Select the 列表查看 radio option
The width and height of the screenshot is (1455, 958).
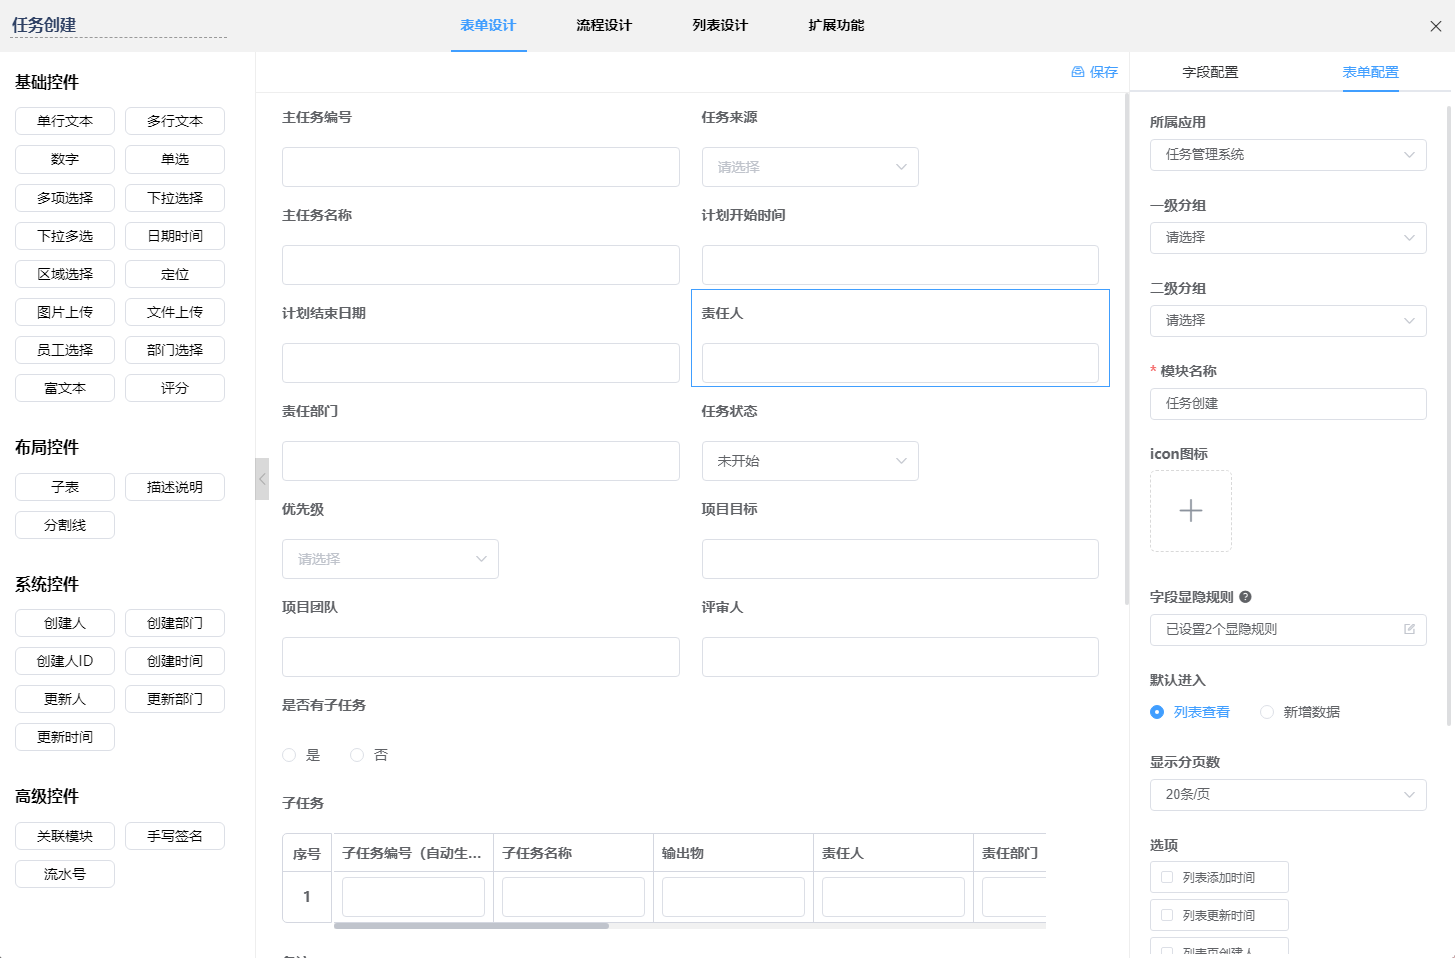click(1157, 712)
